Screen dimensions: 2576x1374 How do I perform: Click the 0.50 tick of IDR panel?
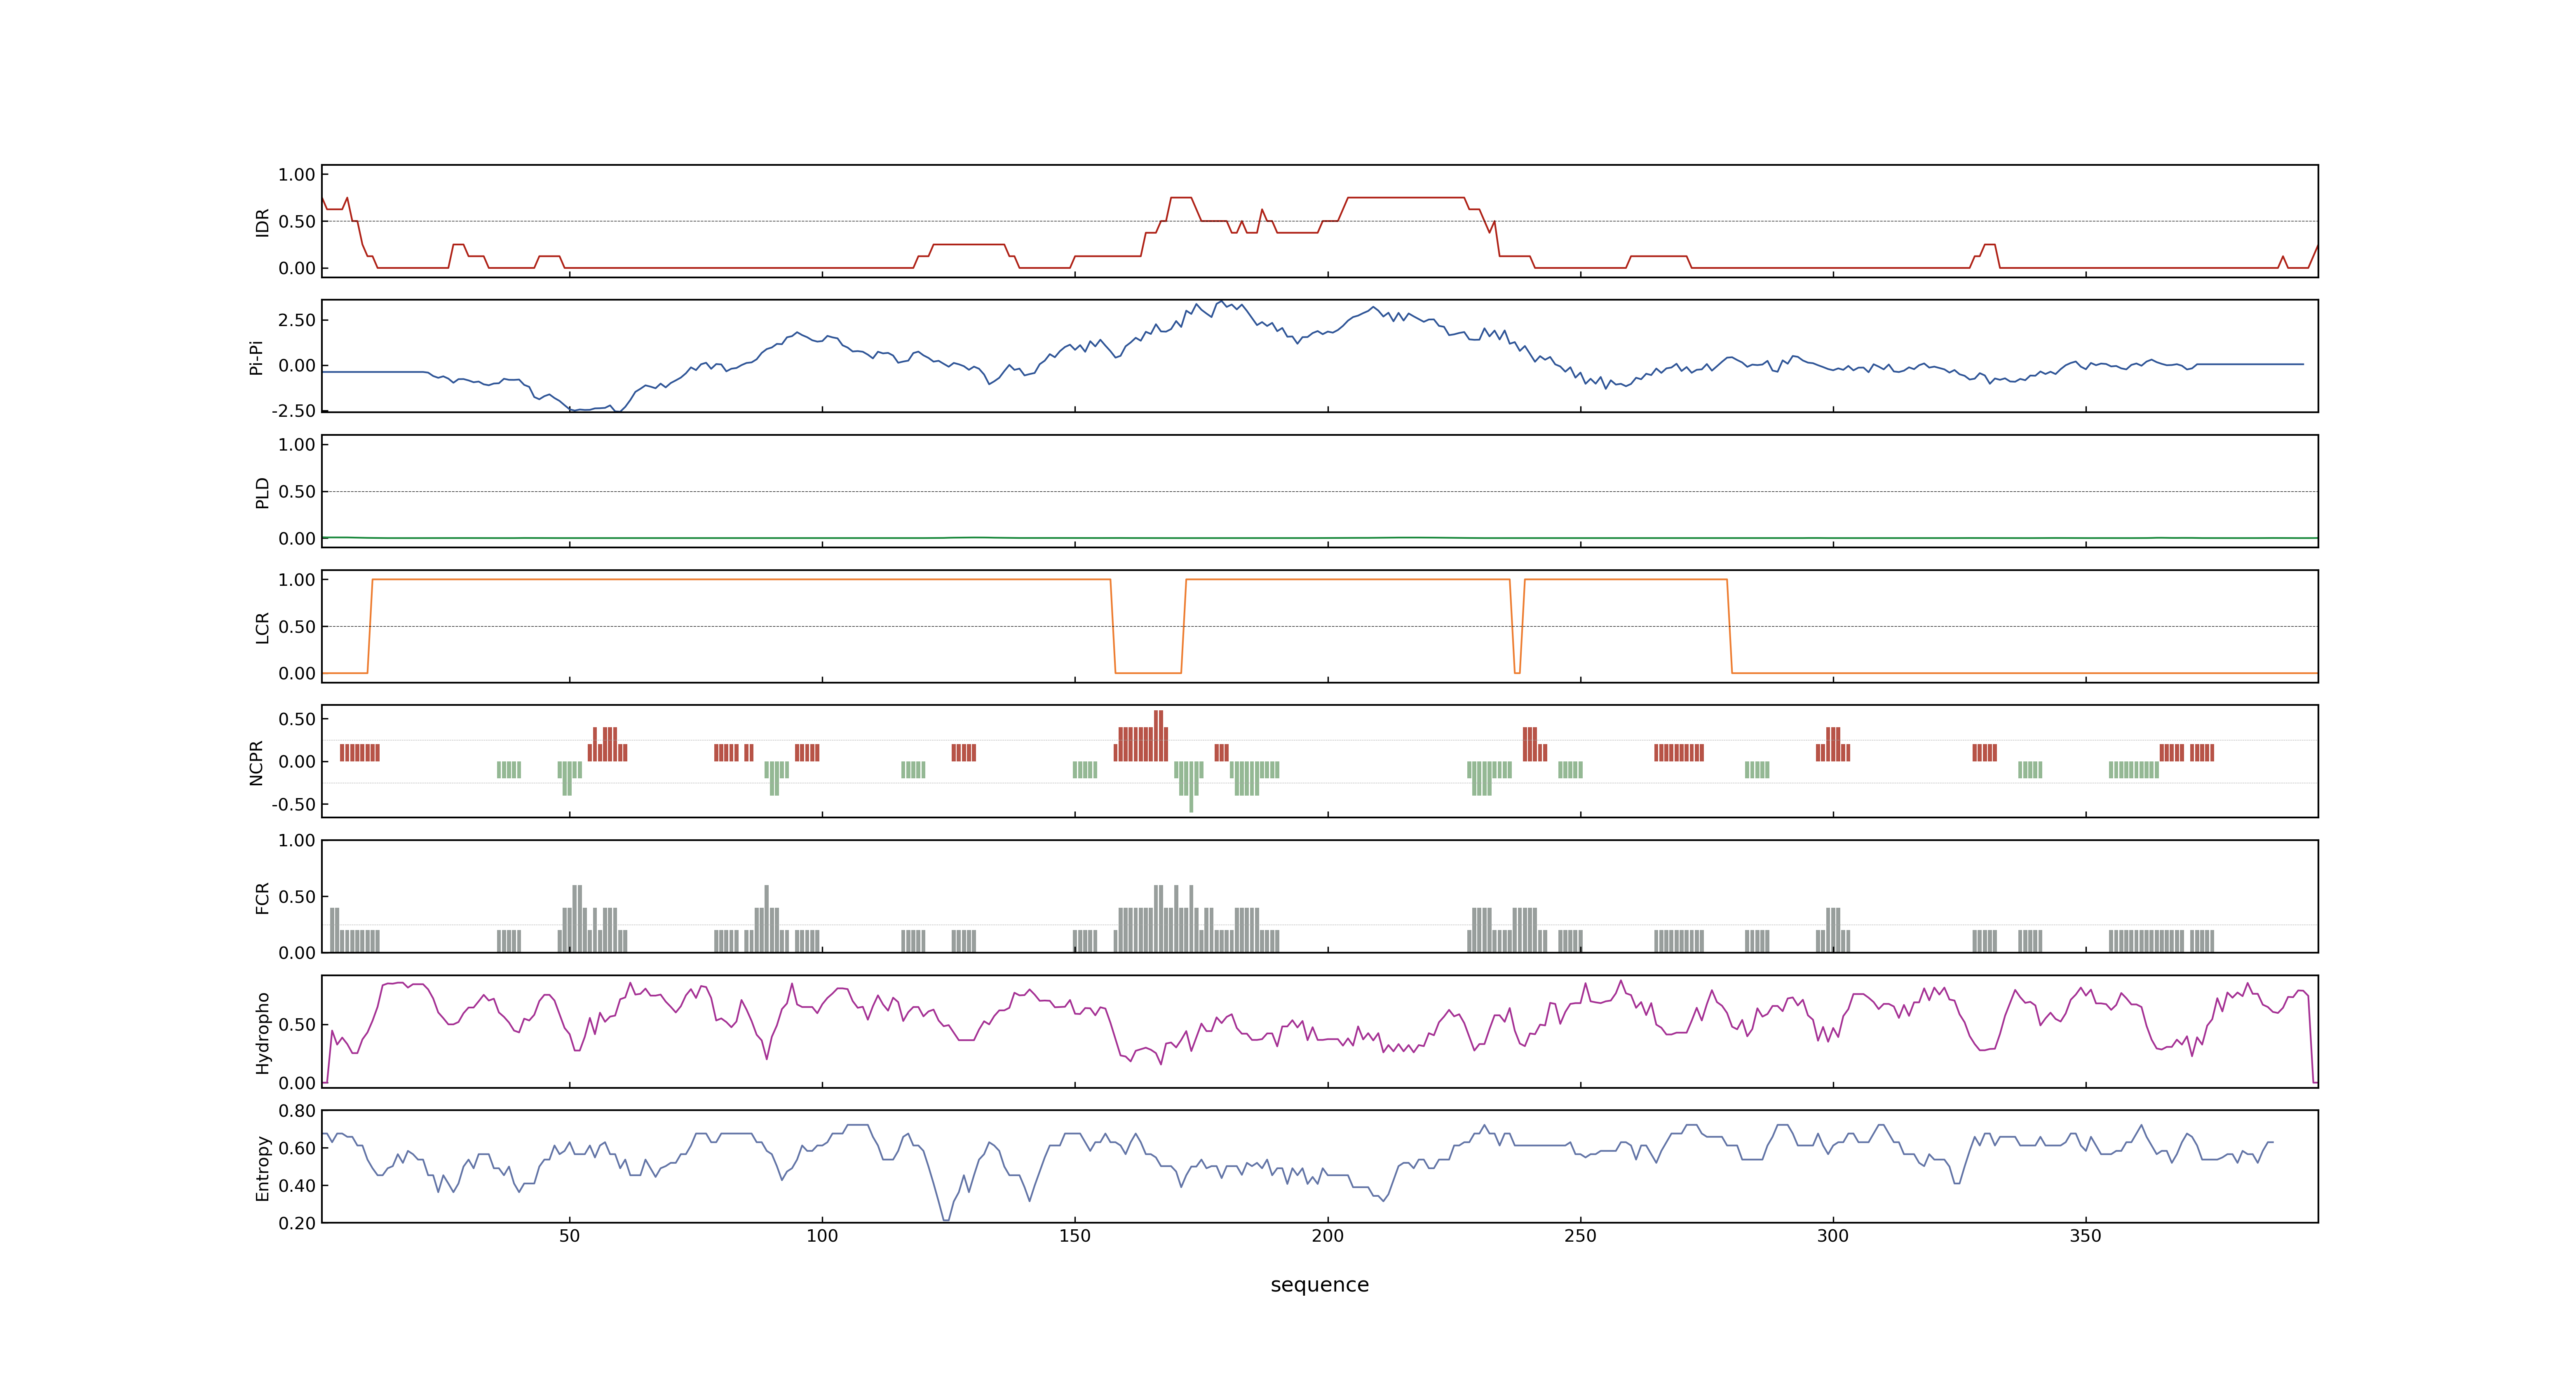click(x=297, y=222)
